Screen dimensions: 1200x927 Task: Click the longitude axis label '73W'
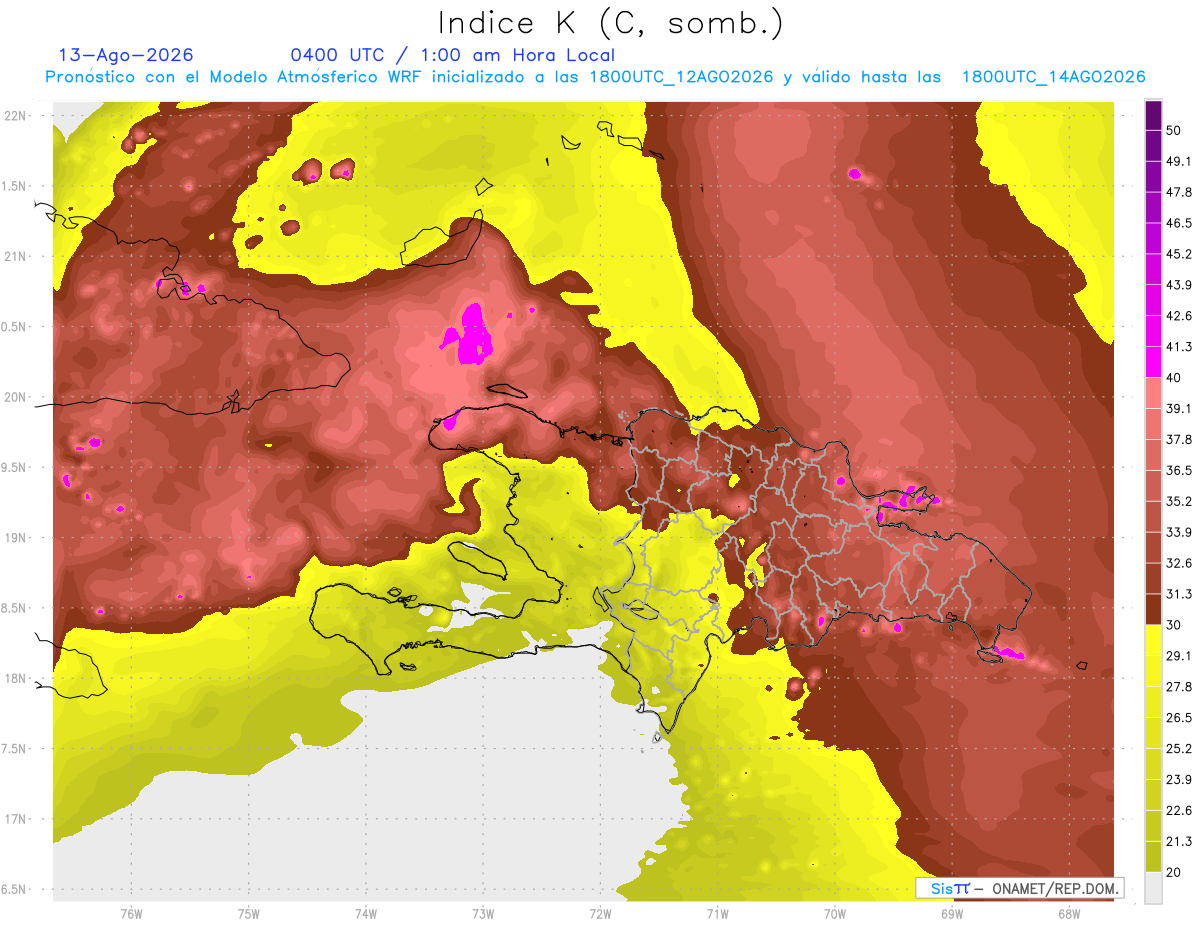click(x=483, y=912)
